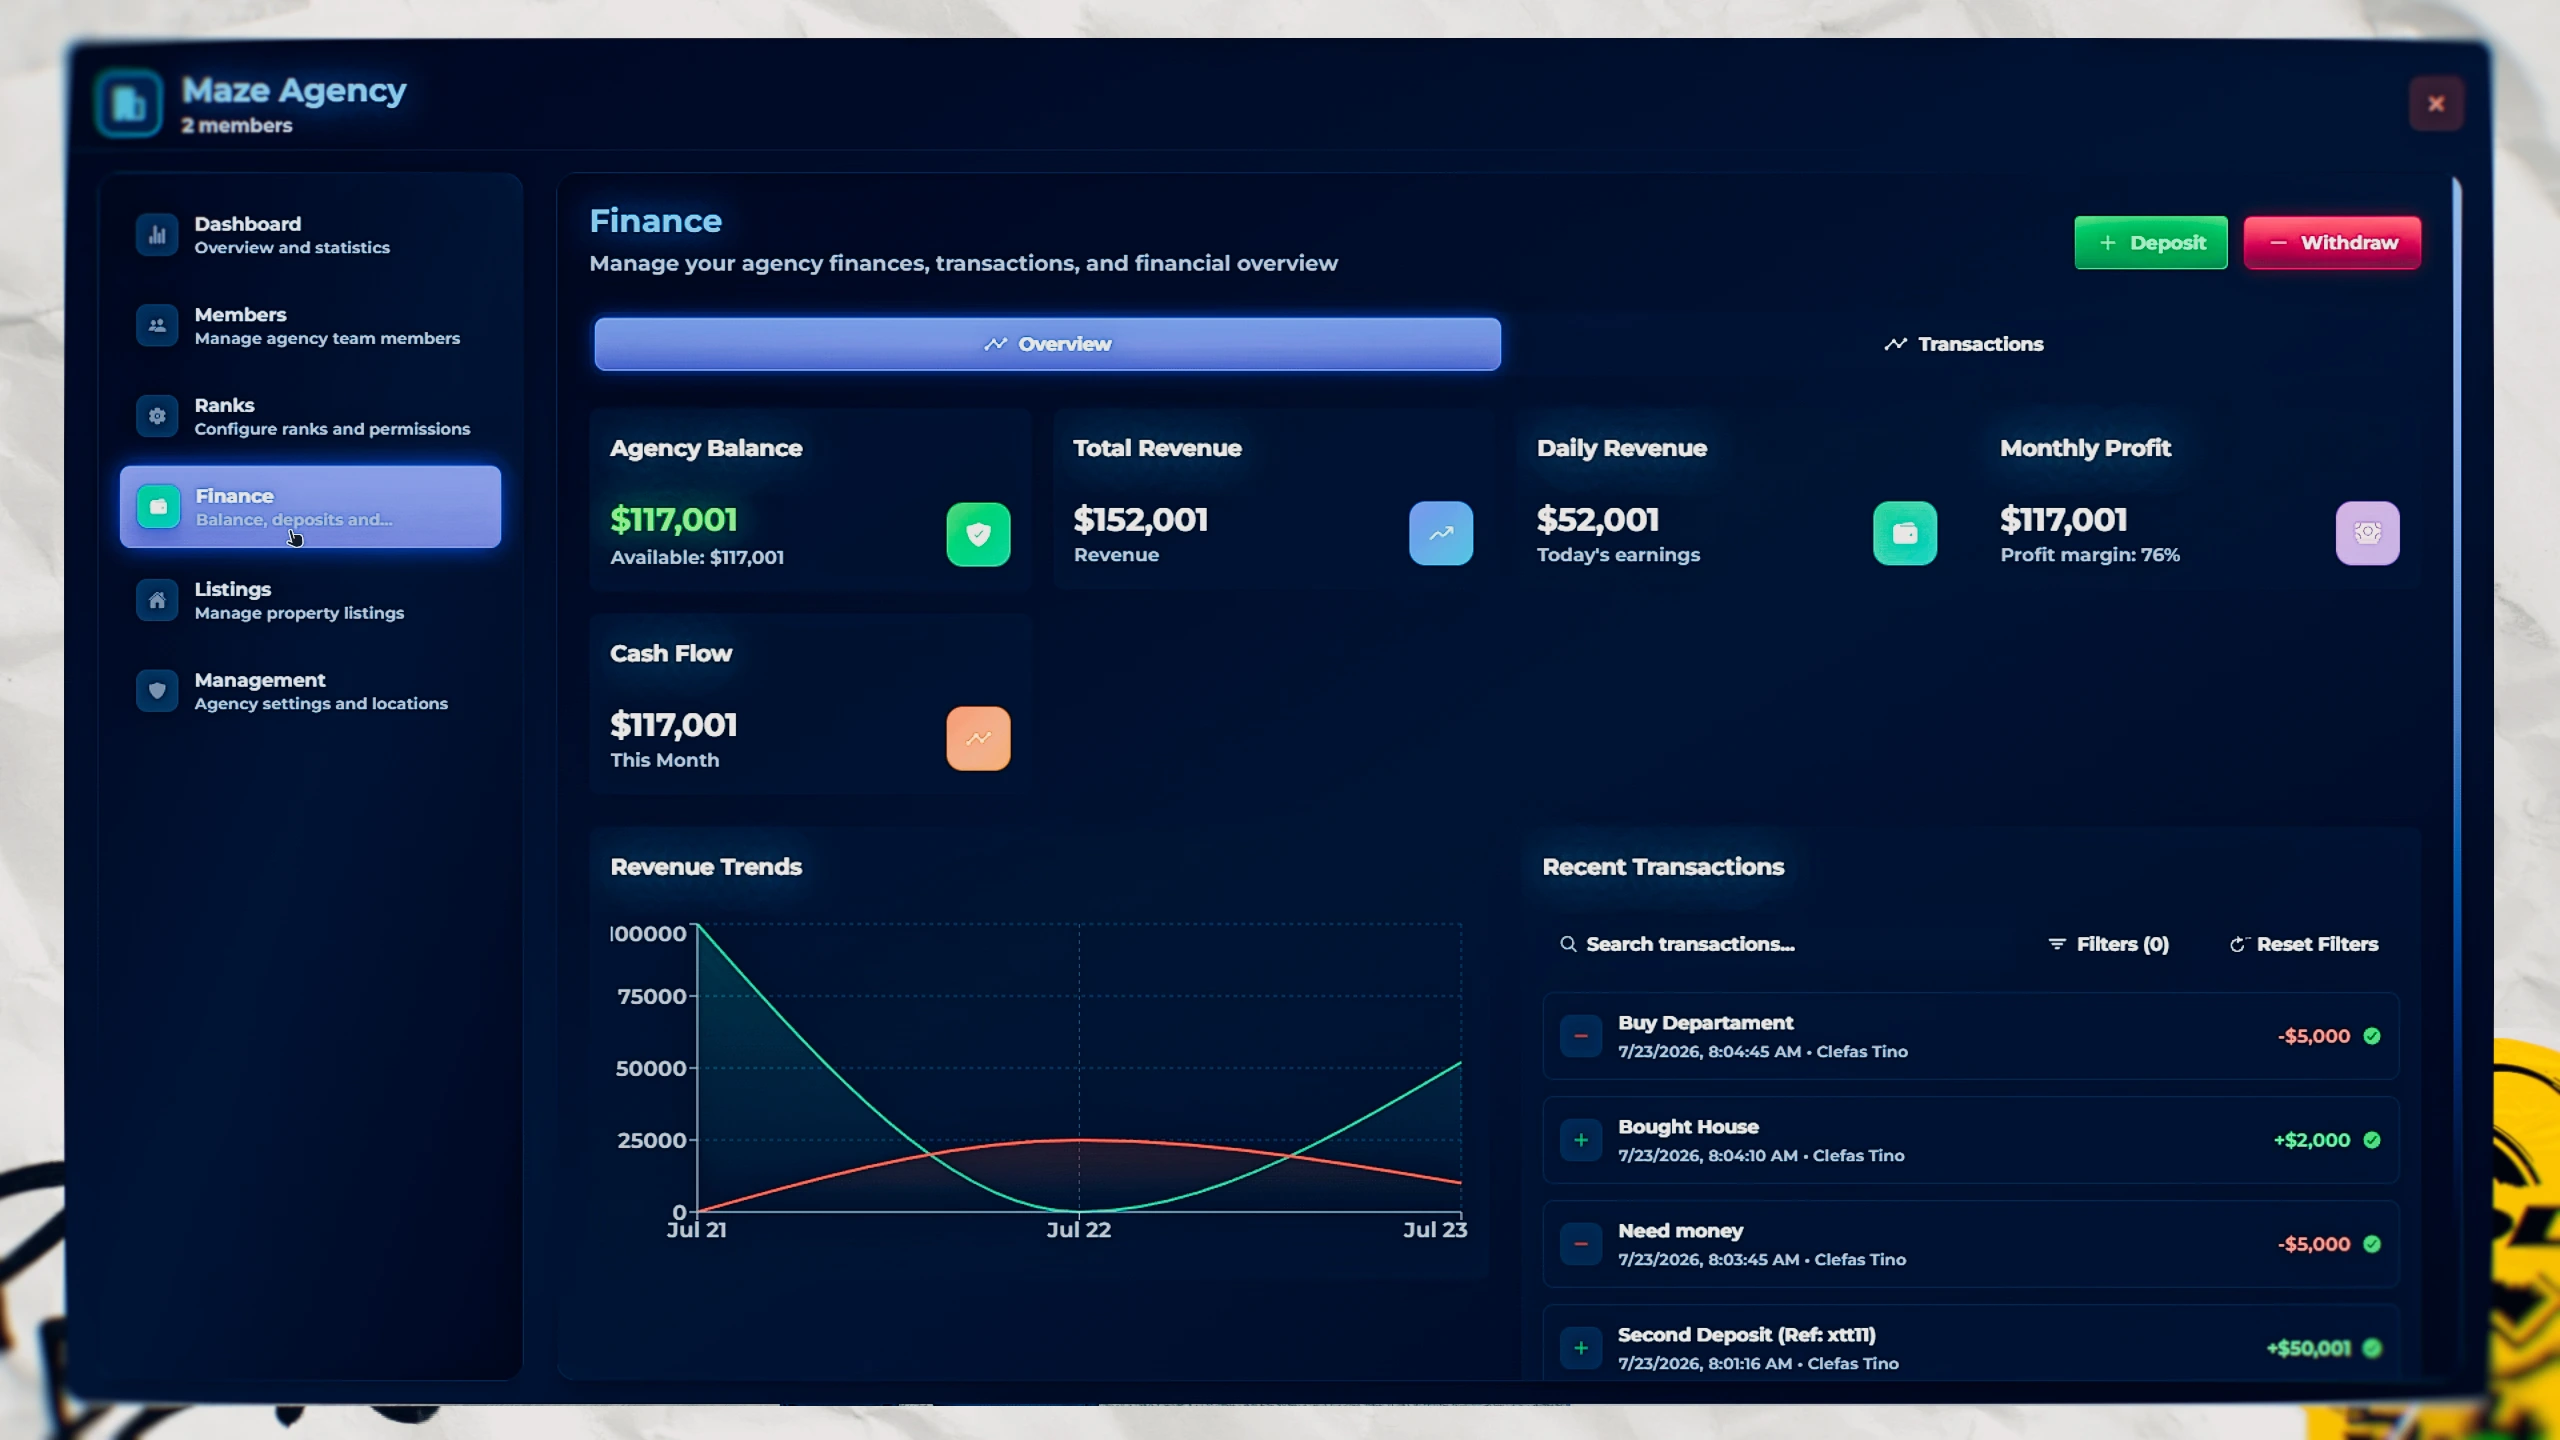The image size is (2560, 1440).
Task: Click the teal wallet icon in Daily Revenue
Action: click(x=1905, y=533)
